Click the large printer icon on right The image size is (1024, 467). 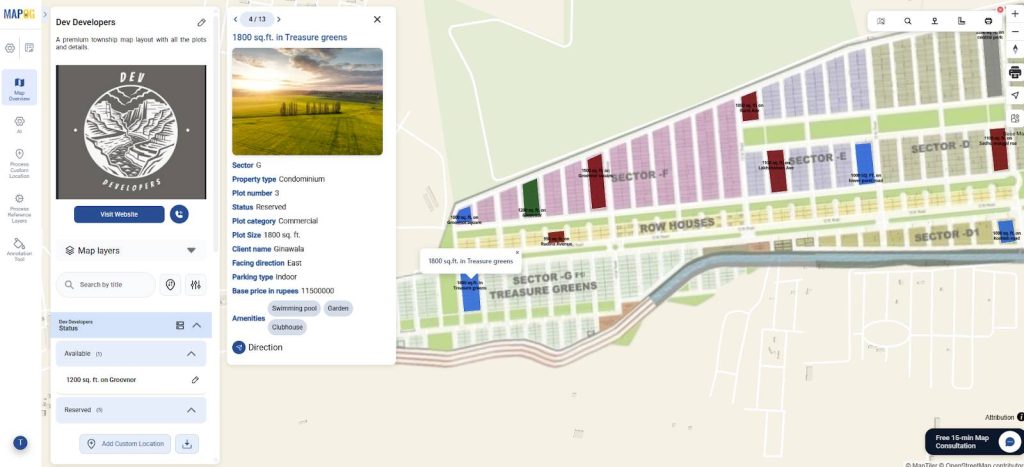(1015, 72)
